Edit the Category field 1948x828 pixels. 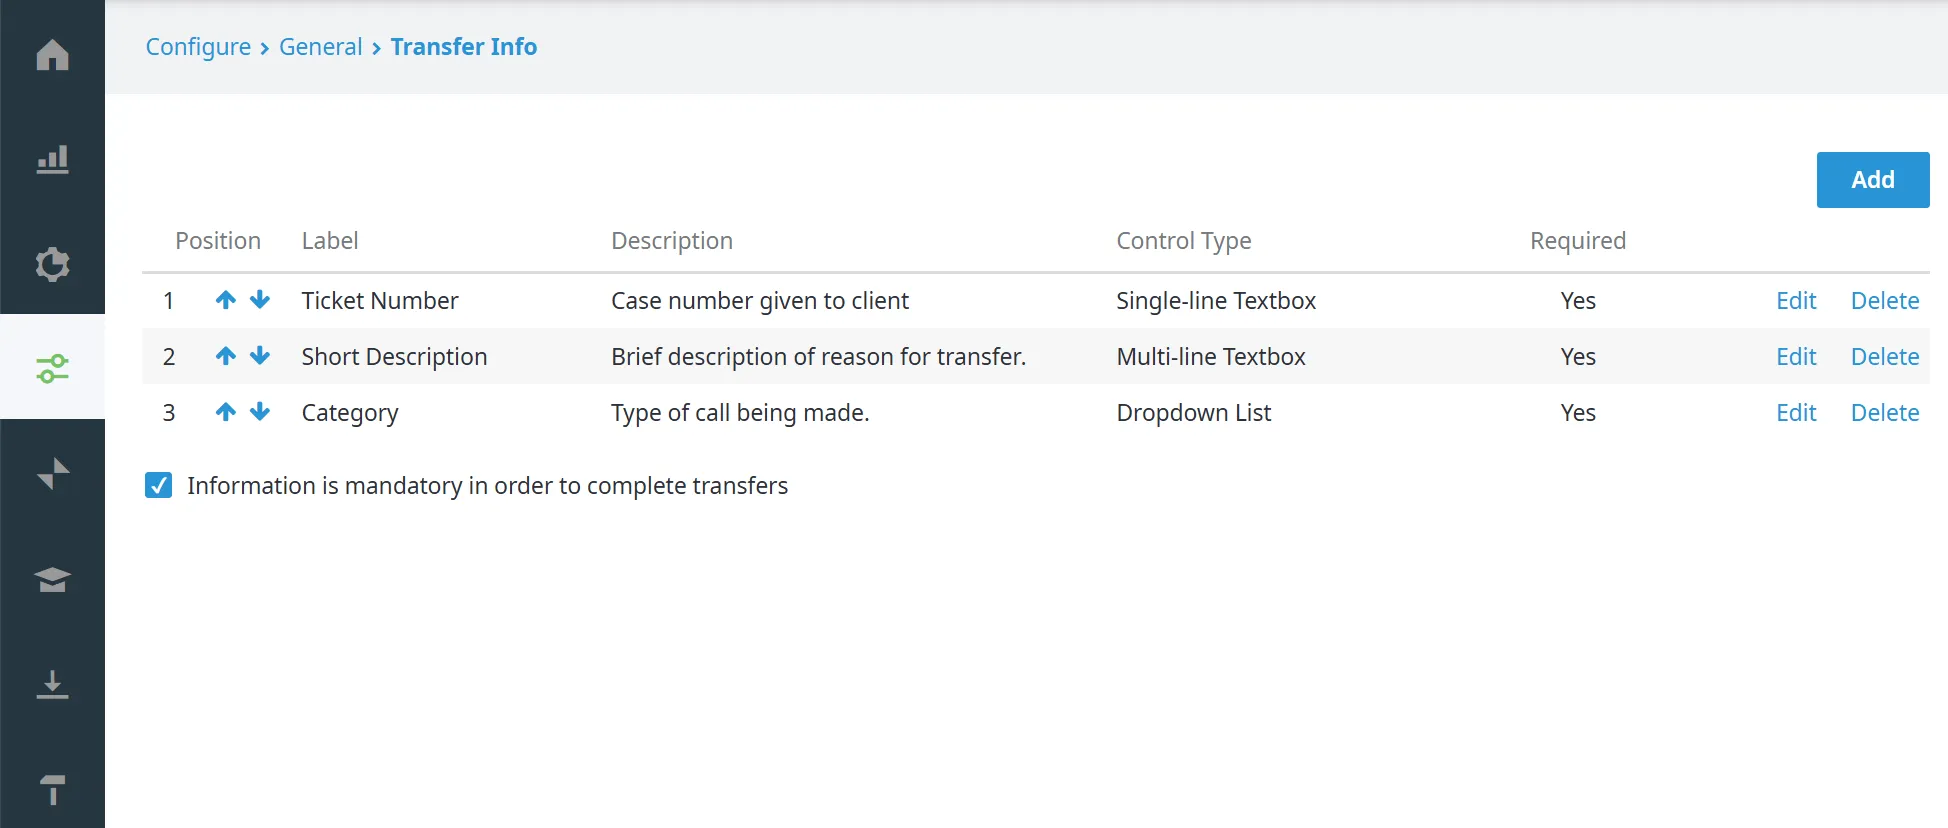1796,413
